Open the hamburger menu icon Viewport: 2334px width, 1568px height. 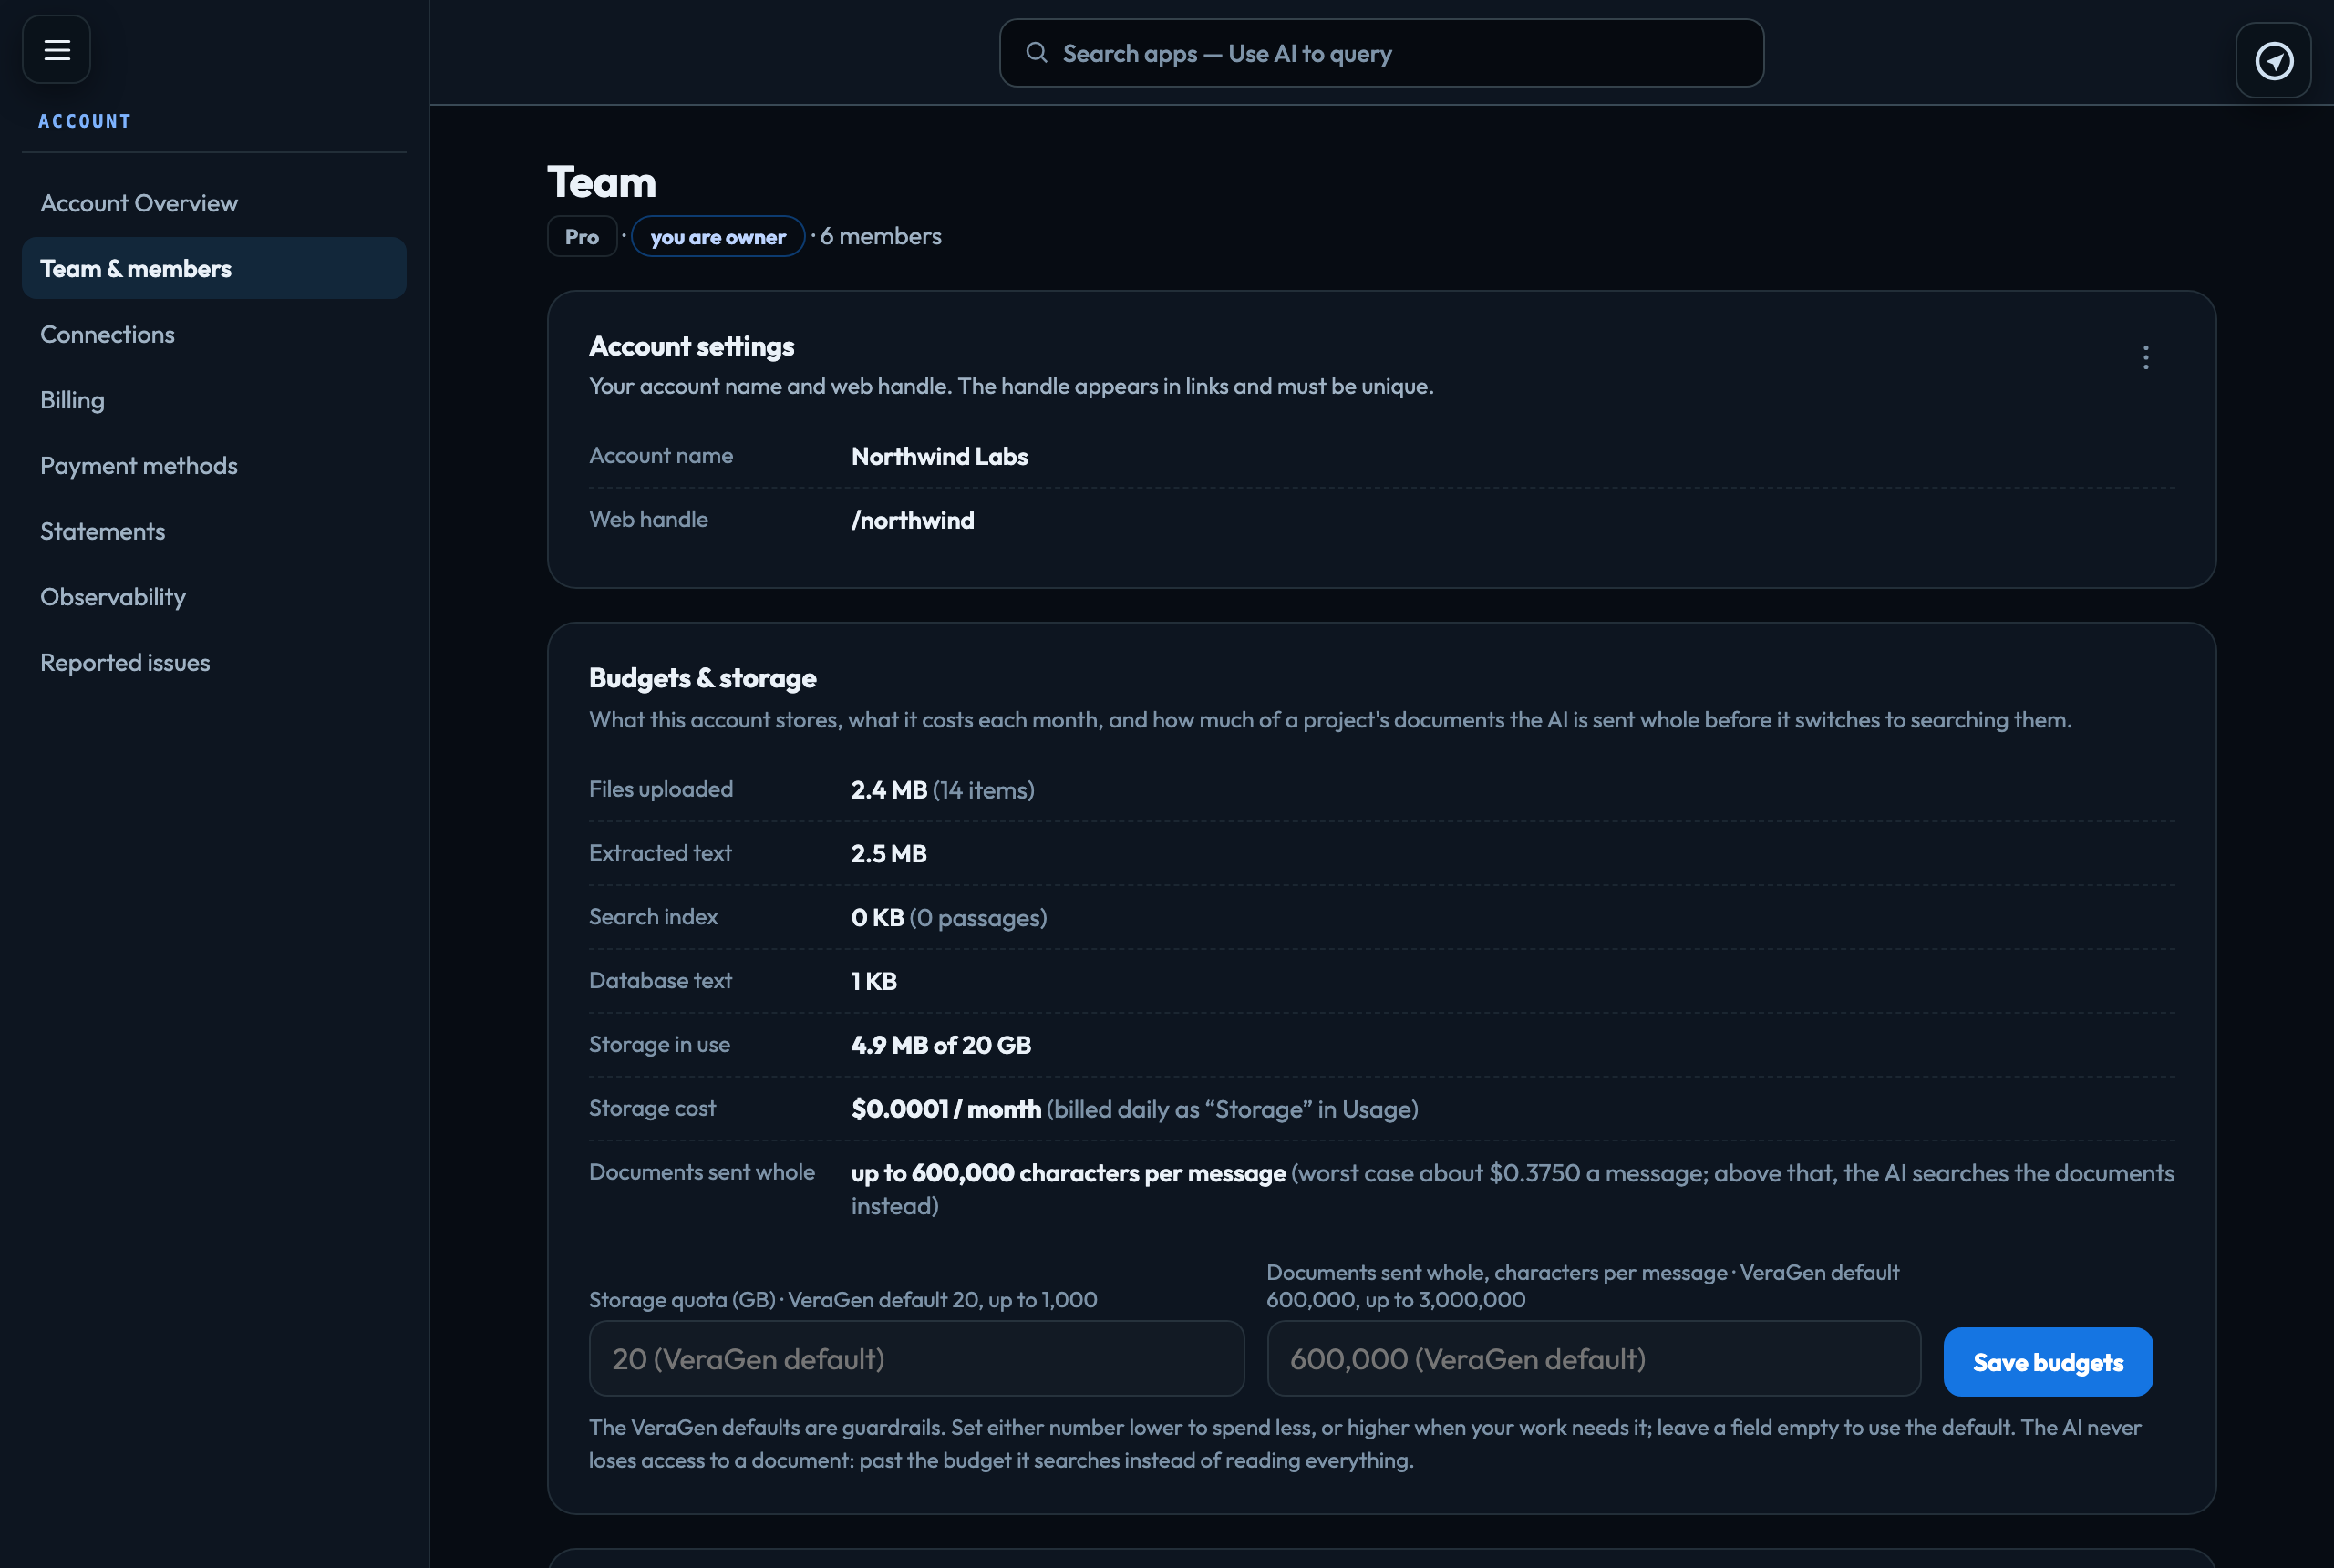(57, 49)
